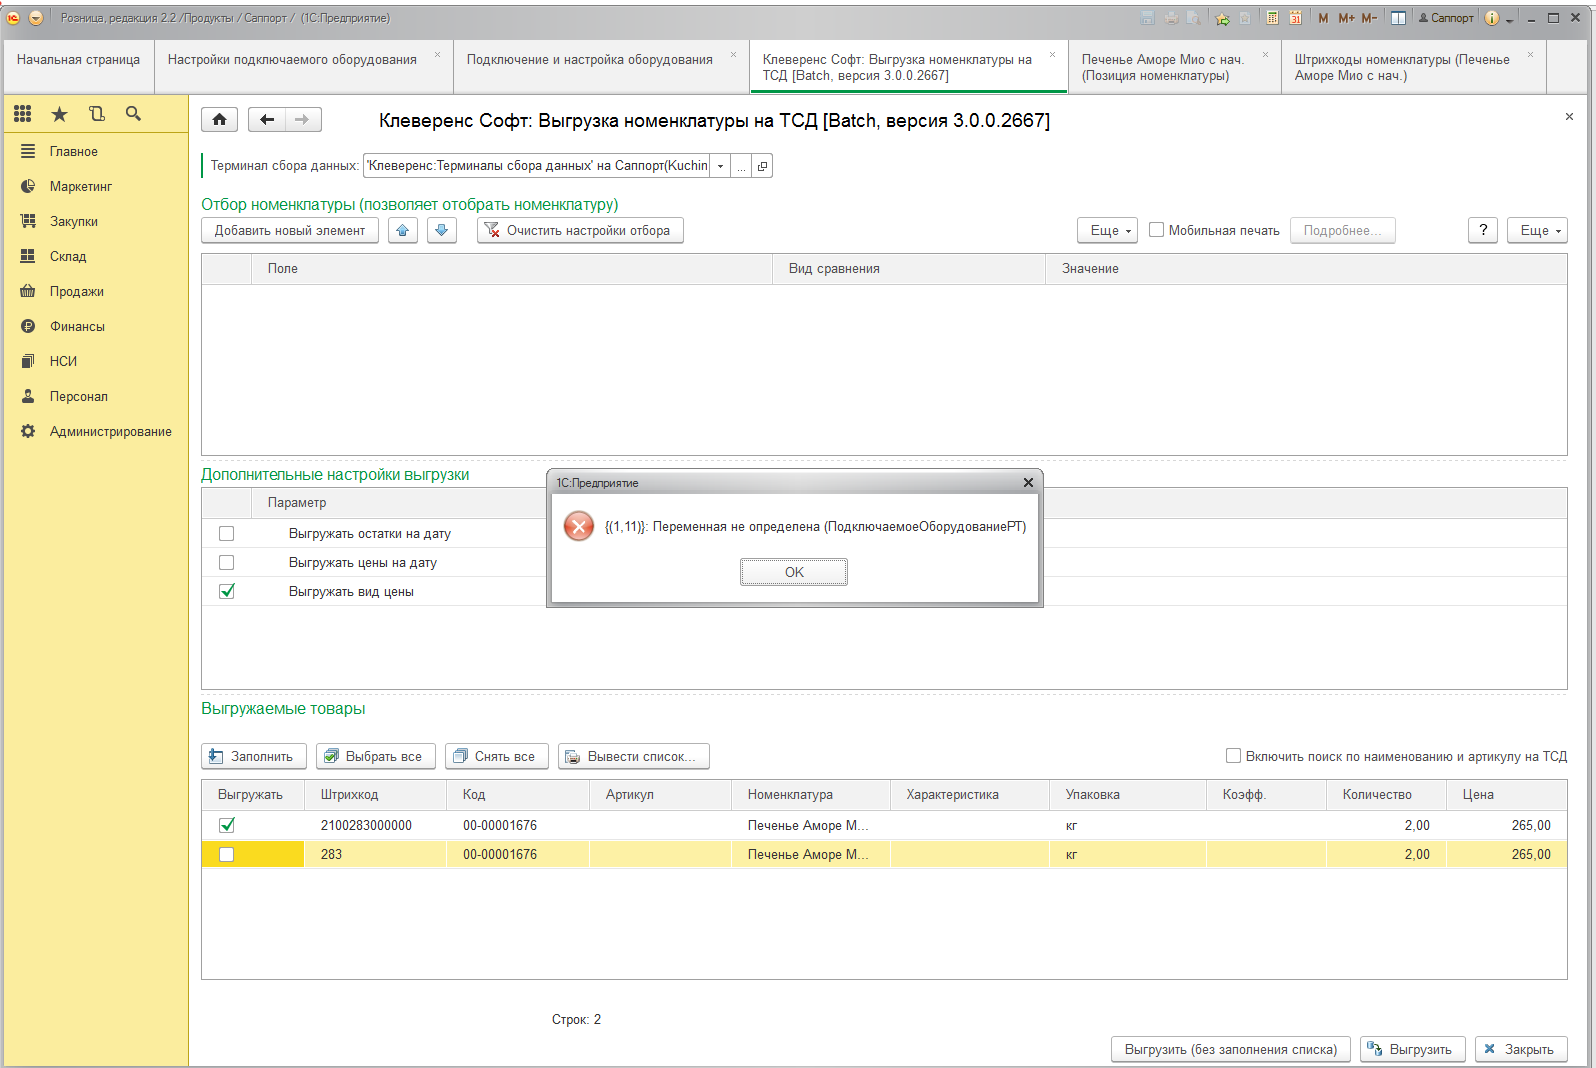Close the error dialog with X

[x=1028, y=483]
